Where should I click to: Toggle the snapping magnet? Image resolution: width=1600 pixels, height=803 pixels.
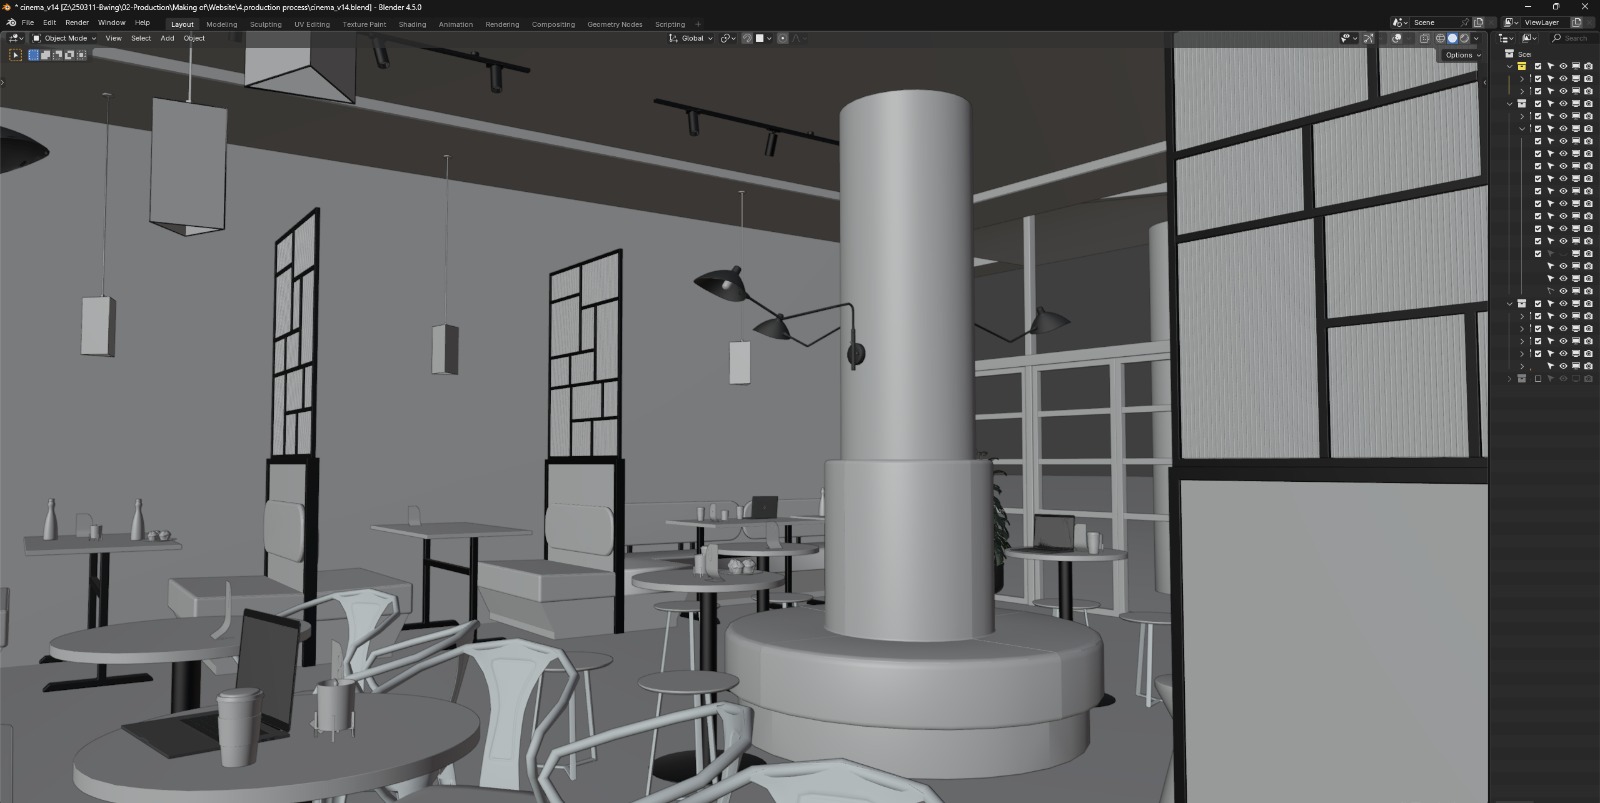coord(747,38)
